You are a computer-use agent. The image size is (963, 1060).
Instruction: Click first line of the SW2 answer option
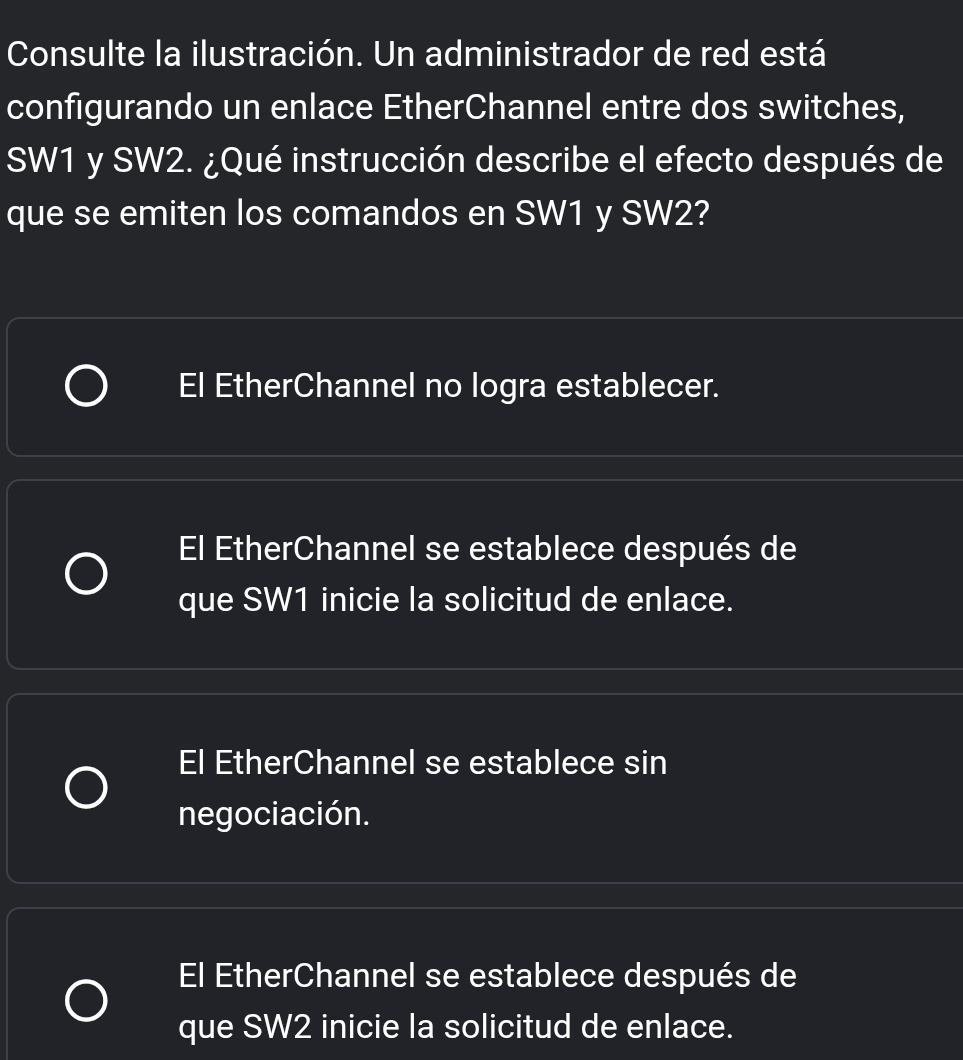pos(487,975)
